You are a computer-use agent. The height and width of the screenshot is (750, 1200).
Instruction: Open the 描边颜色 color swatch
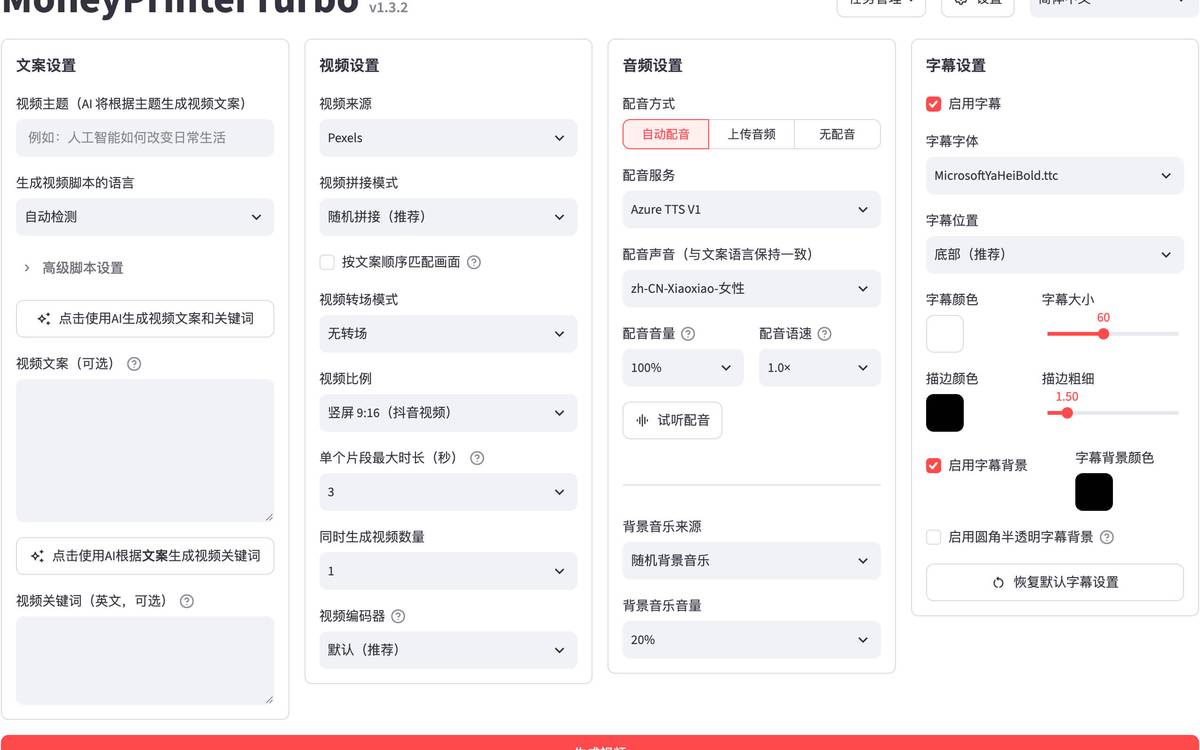pos(945,413)
